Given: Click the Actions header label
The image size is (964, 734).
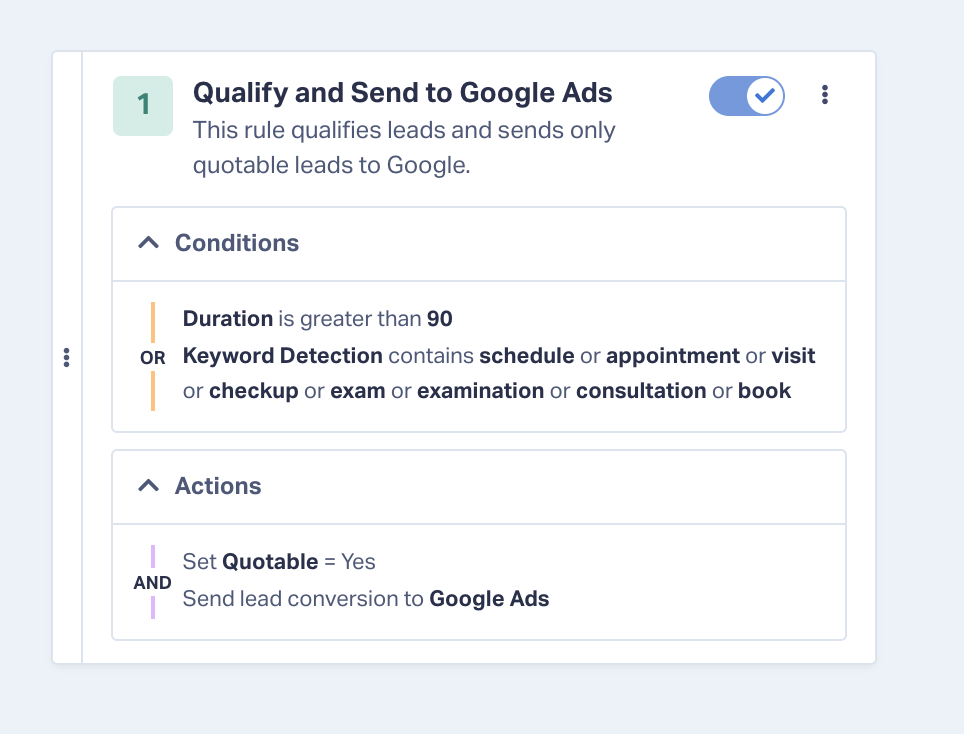Looking at the screenshot, I should point(218,486).
